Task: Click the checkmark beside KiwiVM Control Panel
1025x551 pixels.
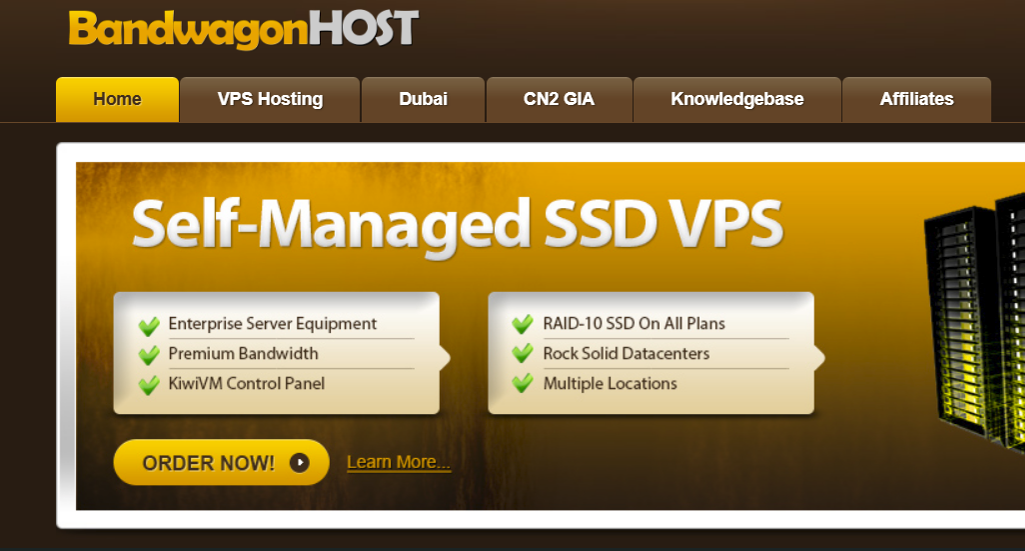Action: 149,385
